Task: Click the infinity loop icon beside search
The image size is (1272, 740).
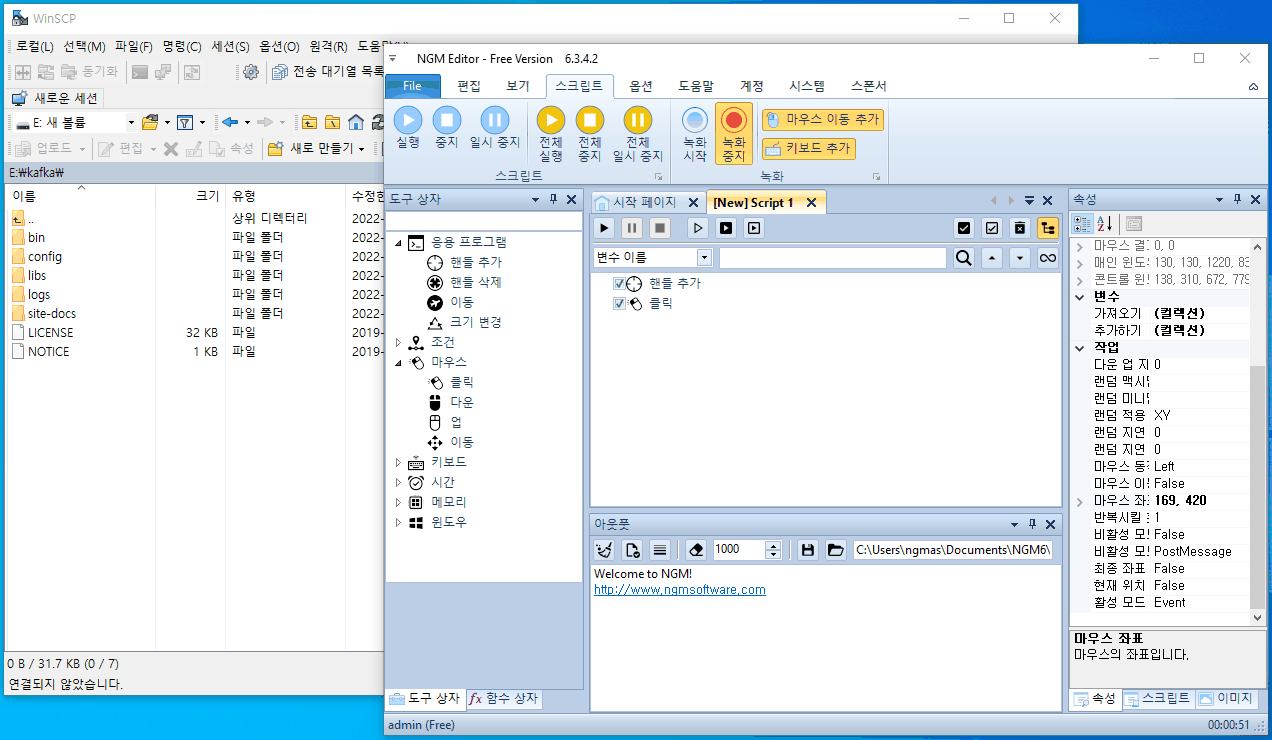Action: tap(1047, 258)
